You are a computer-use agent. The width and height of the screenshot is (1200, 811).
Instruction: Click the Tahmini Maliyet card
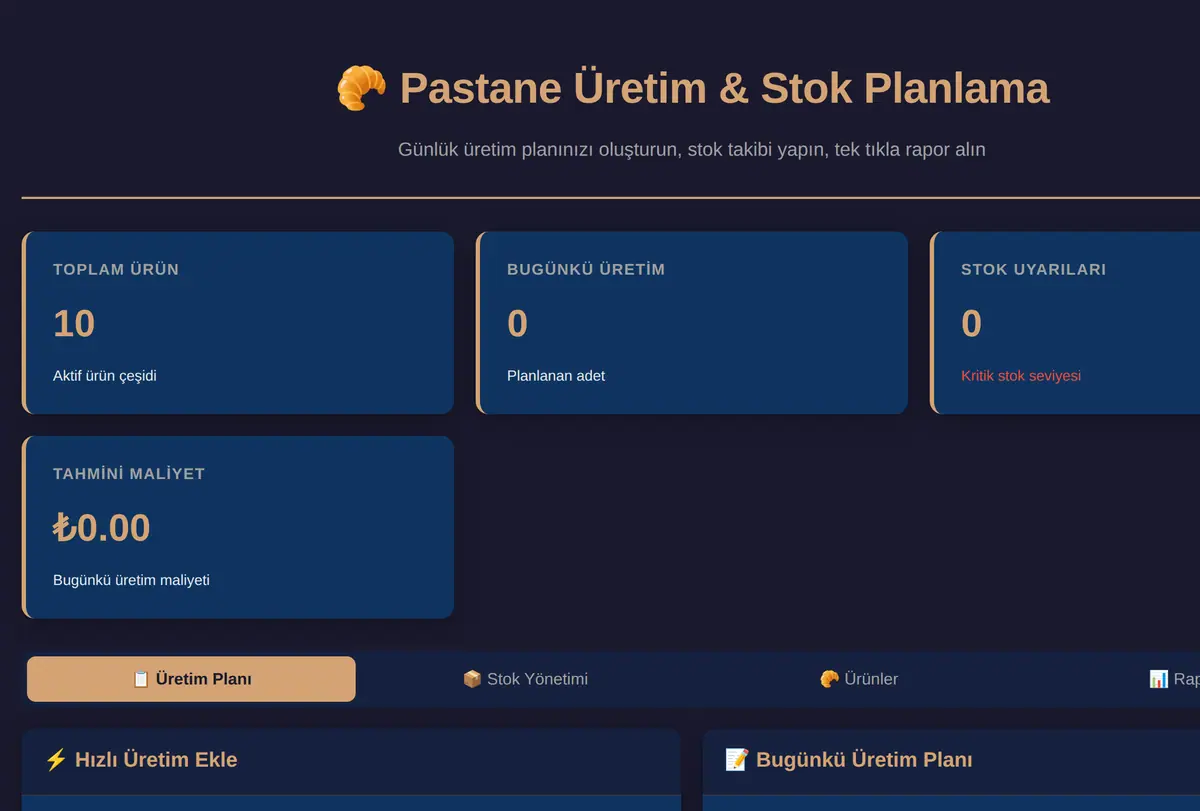(238, 527)
